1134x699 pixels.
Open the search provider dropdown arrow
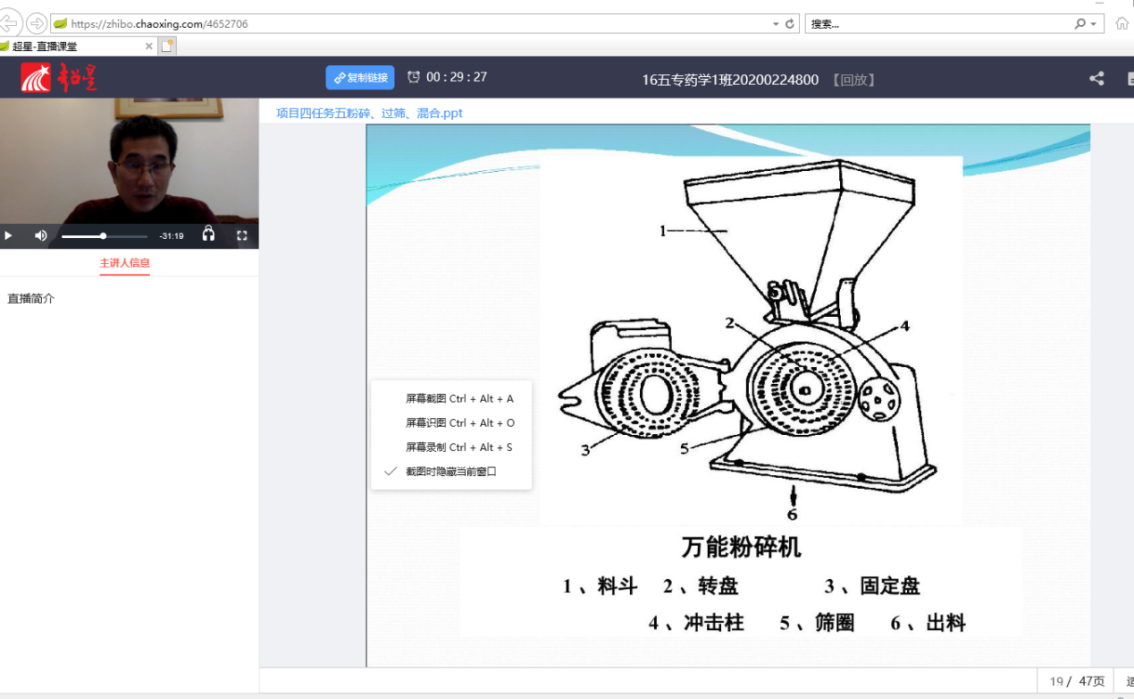click(1093, 23)
